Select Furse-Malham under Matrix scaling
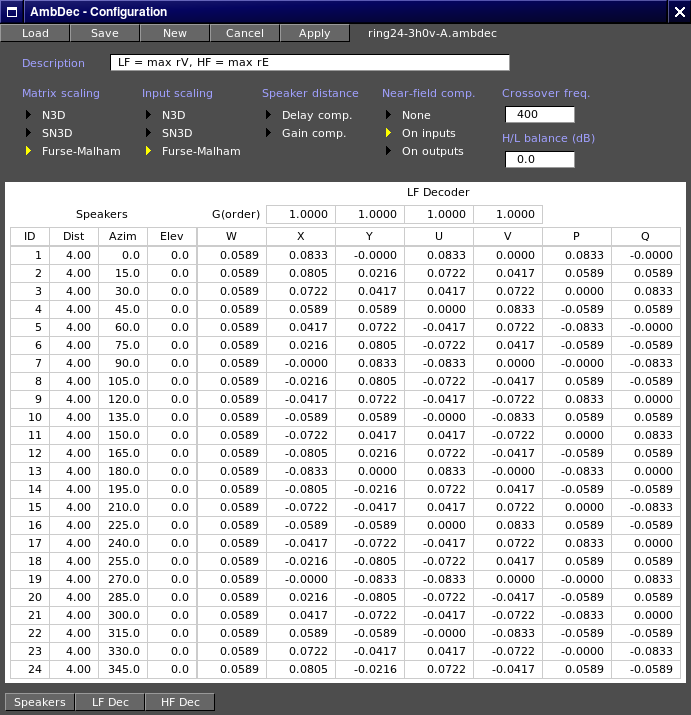 pyautogui.click(x=73, y=151)
